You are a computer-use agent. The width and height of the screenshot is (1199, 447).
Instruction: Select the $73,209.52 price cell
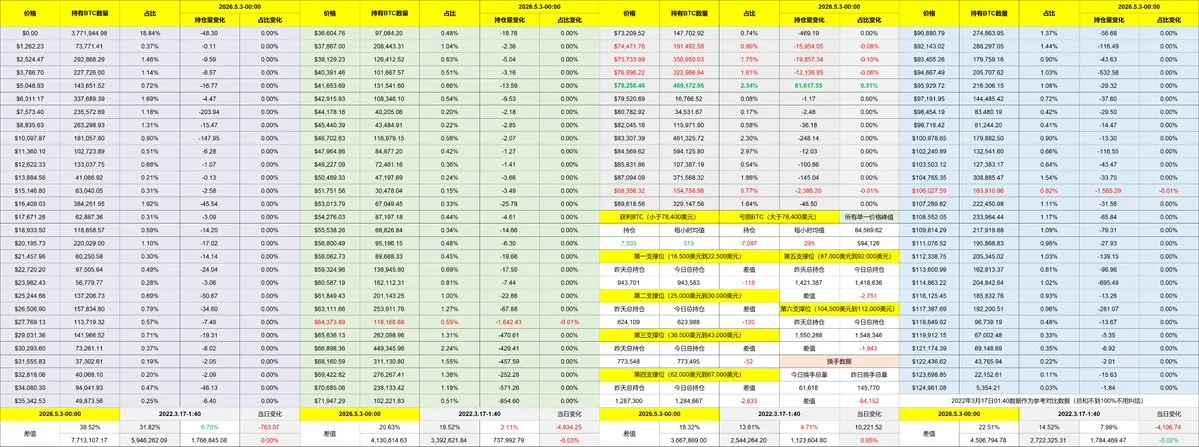coord(630,34)
